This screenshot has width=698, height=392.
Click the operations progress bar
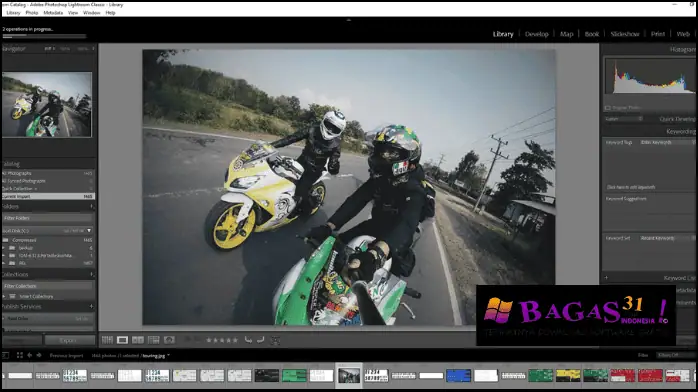(44, 36)
